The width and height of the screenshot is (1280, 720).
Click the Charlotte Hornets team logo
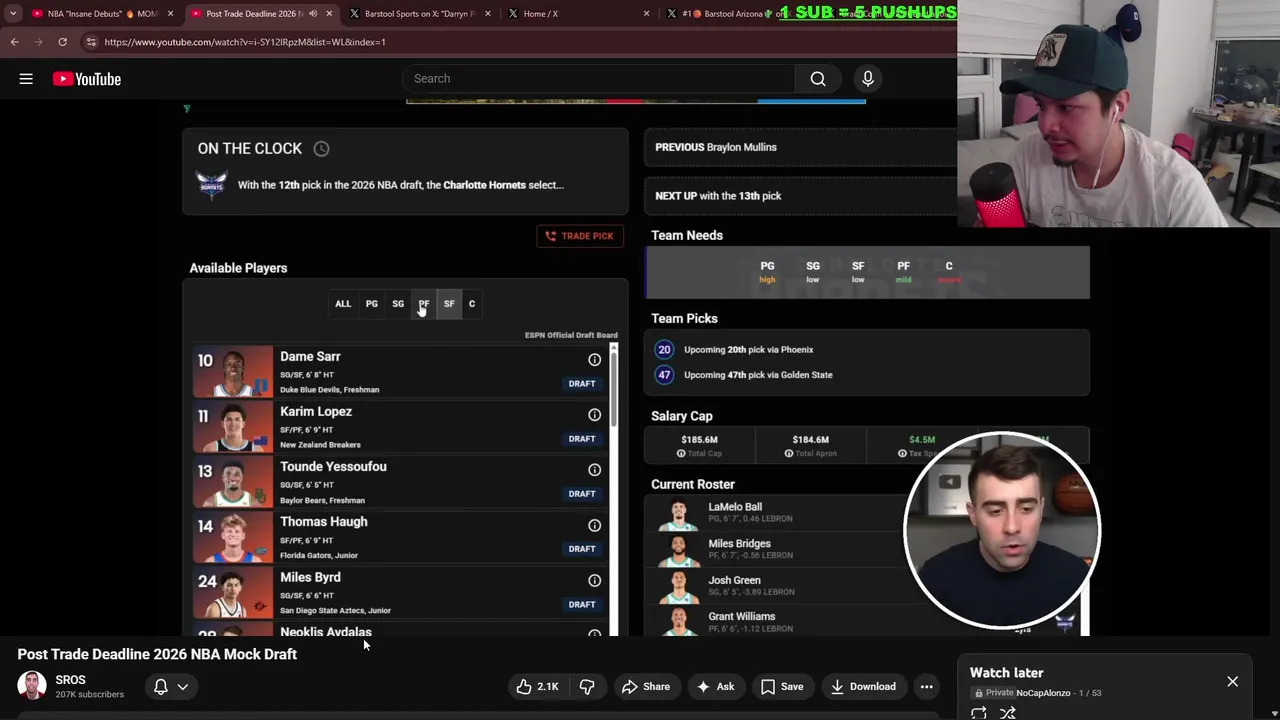(211, 185)
